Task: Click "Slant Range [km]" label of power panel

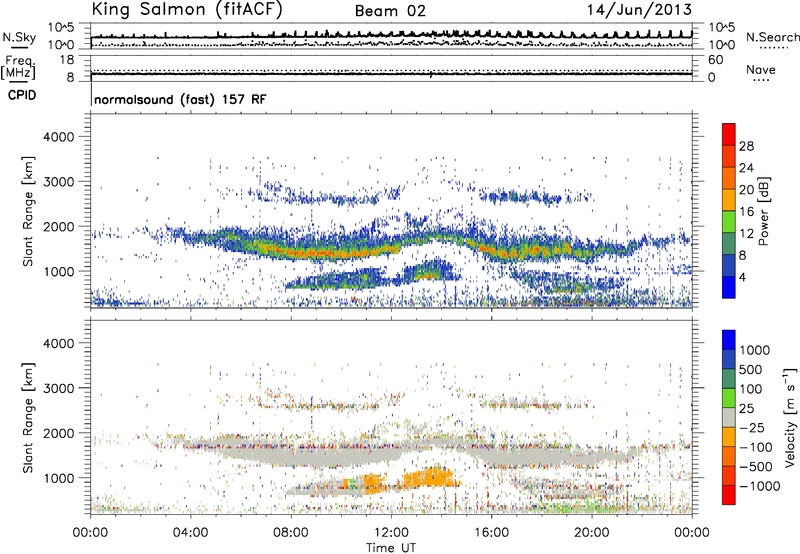Action: point(28,211)
